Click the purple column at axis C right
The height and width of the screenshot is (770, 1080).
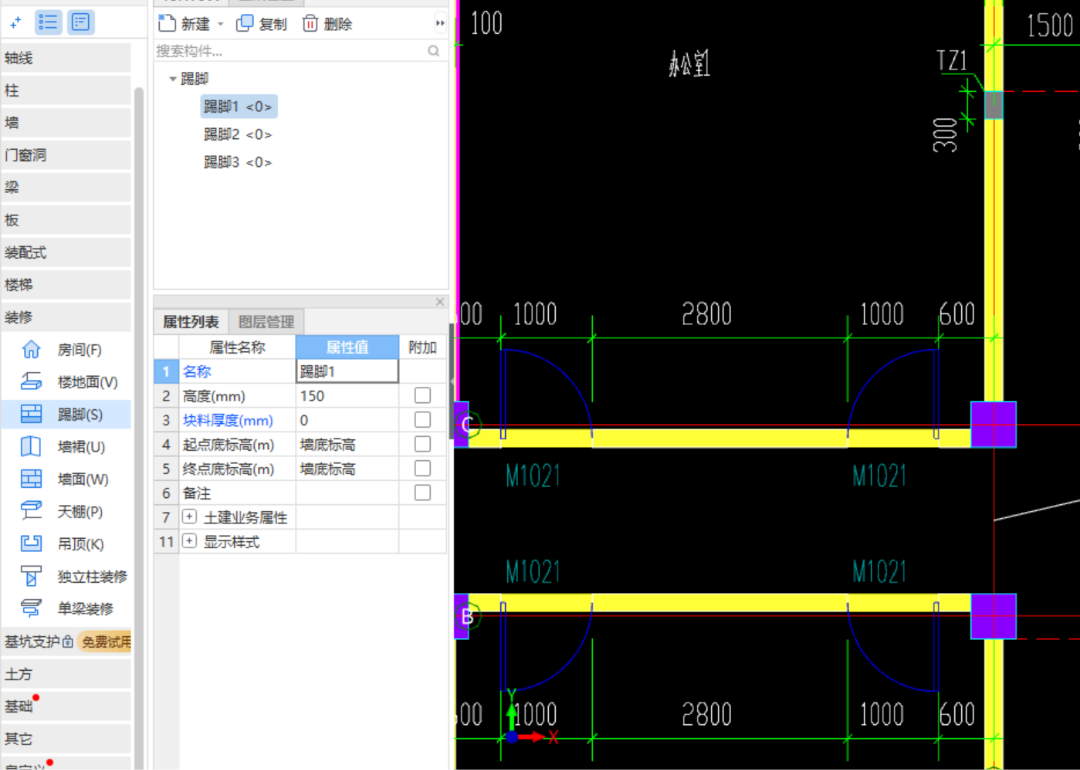tap(993, 424)
